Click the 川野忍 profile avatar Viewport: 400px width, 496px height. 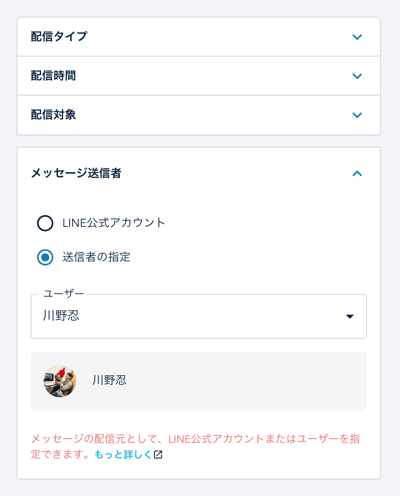(60, 381)
